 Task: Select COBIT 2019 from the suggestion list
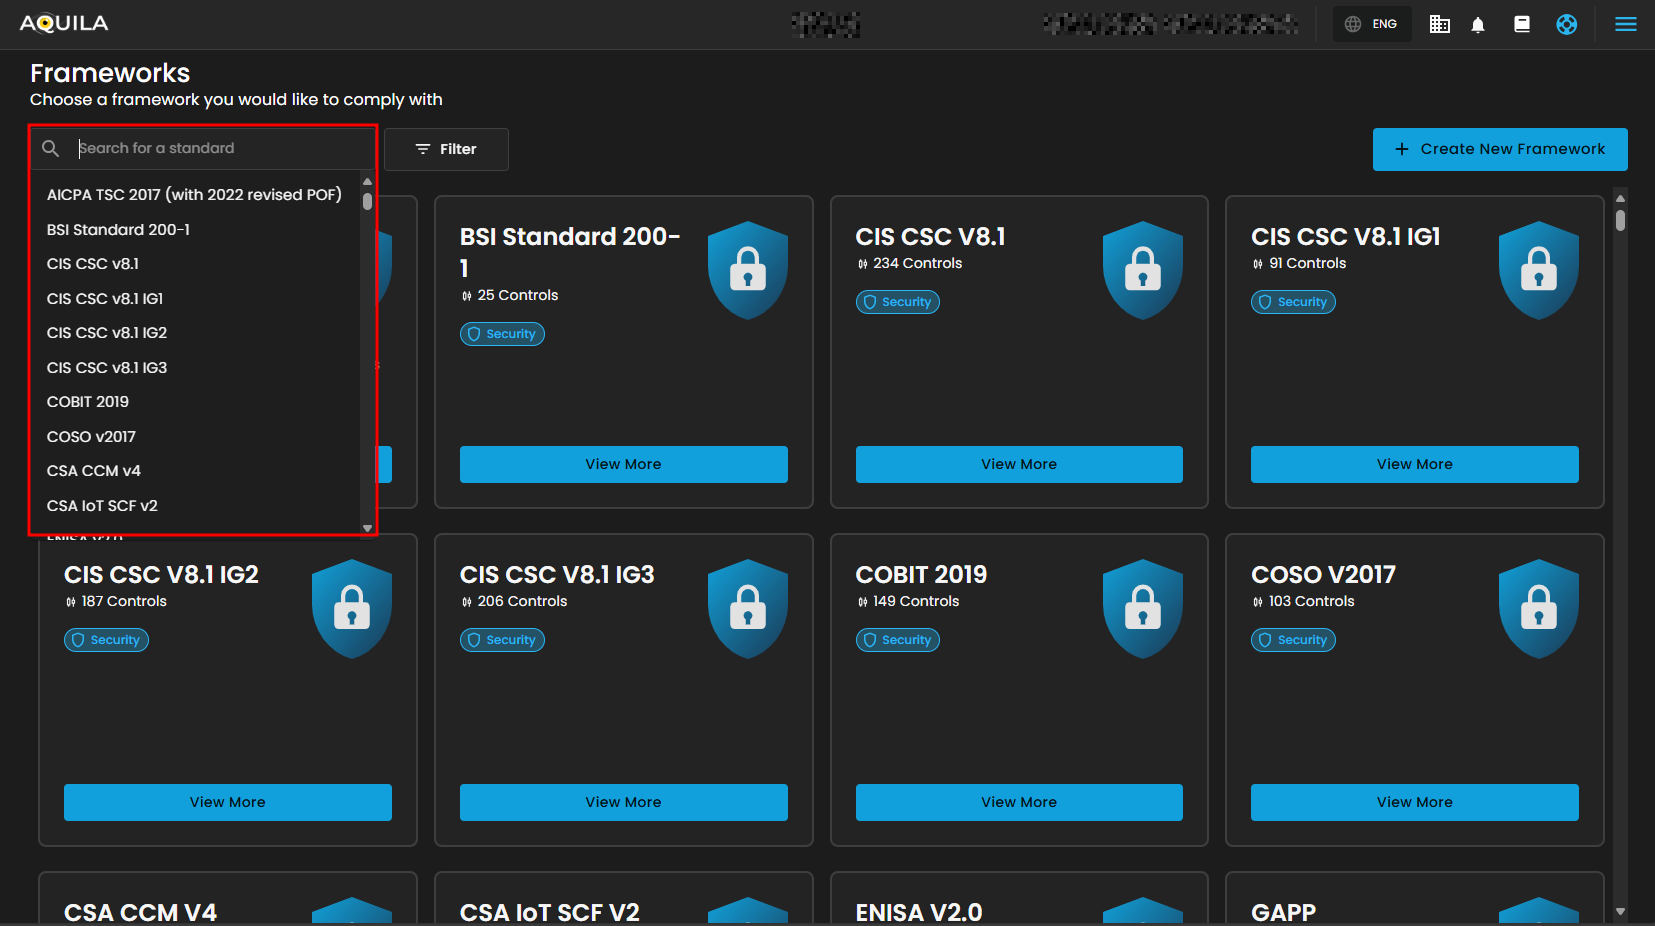(x=88, y=402)
